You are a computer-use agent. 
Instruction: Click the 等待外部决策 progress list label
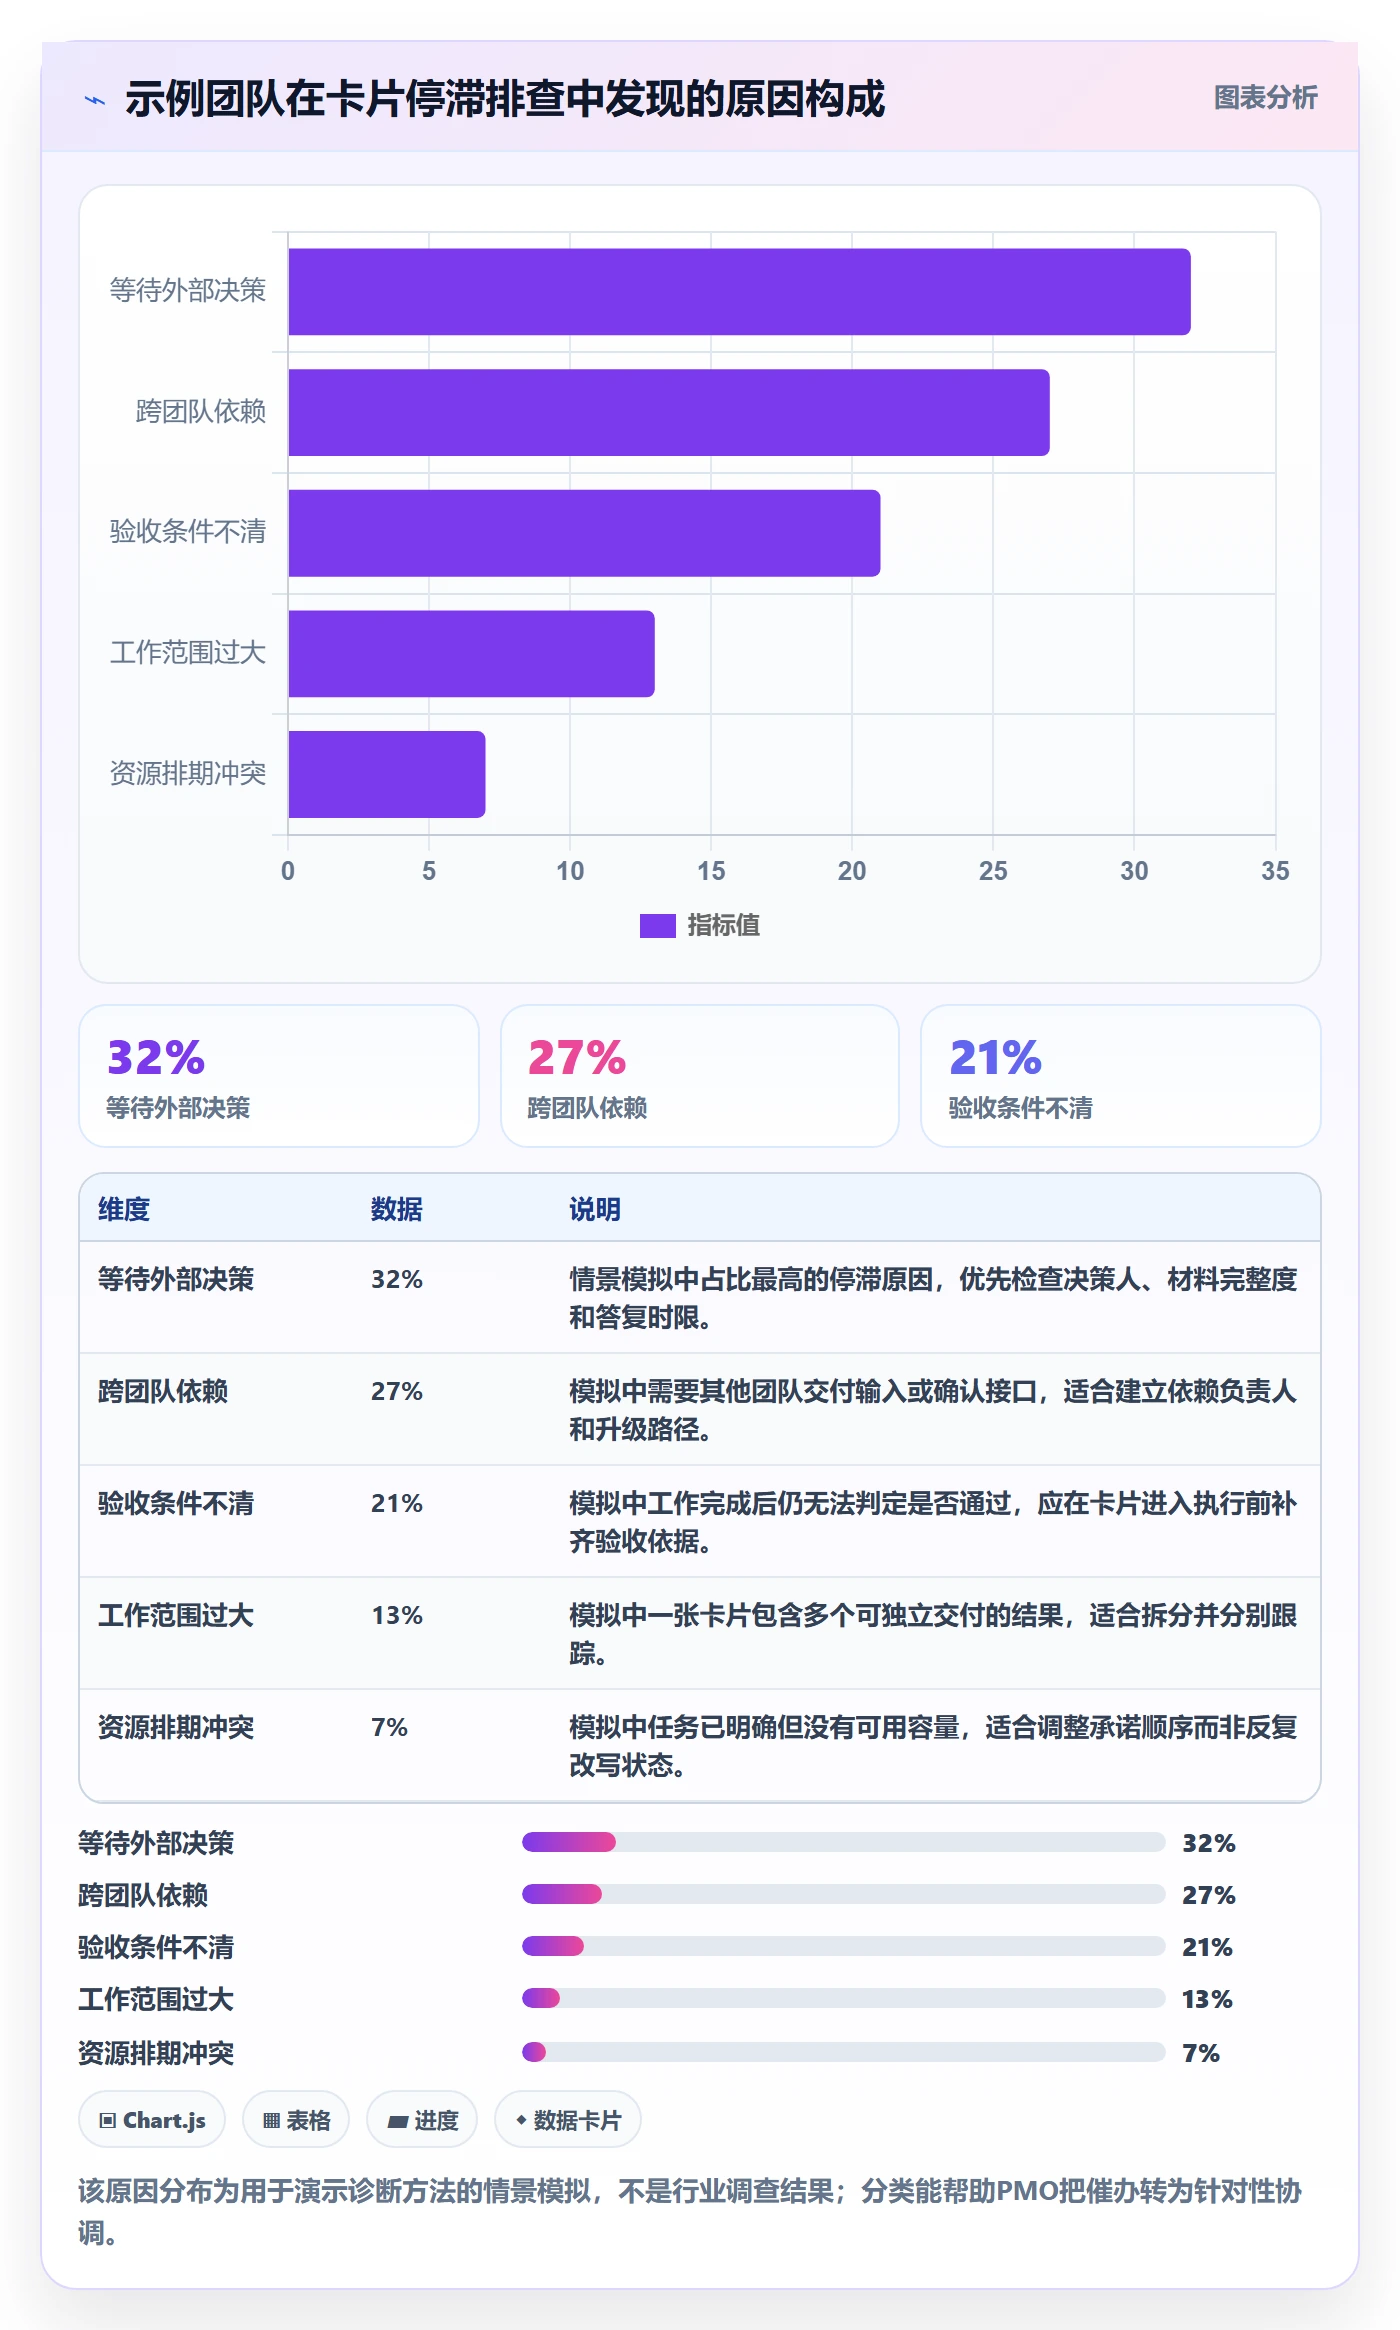click(x=156, y=1844)
